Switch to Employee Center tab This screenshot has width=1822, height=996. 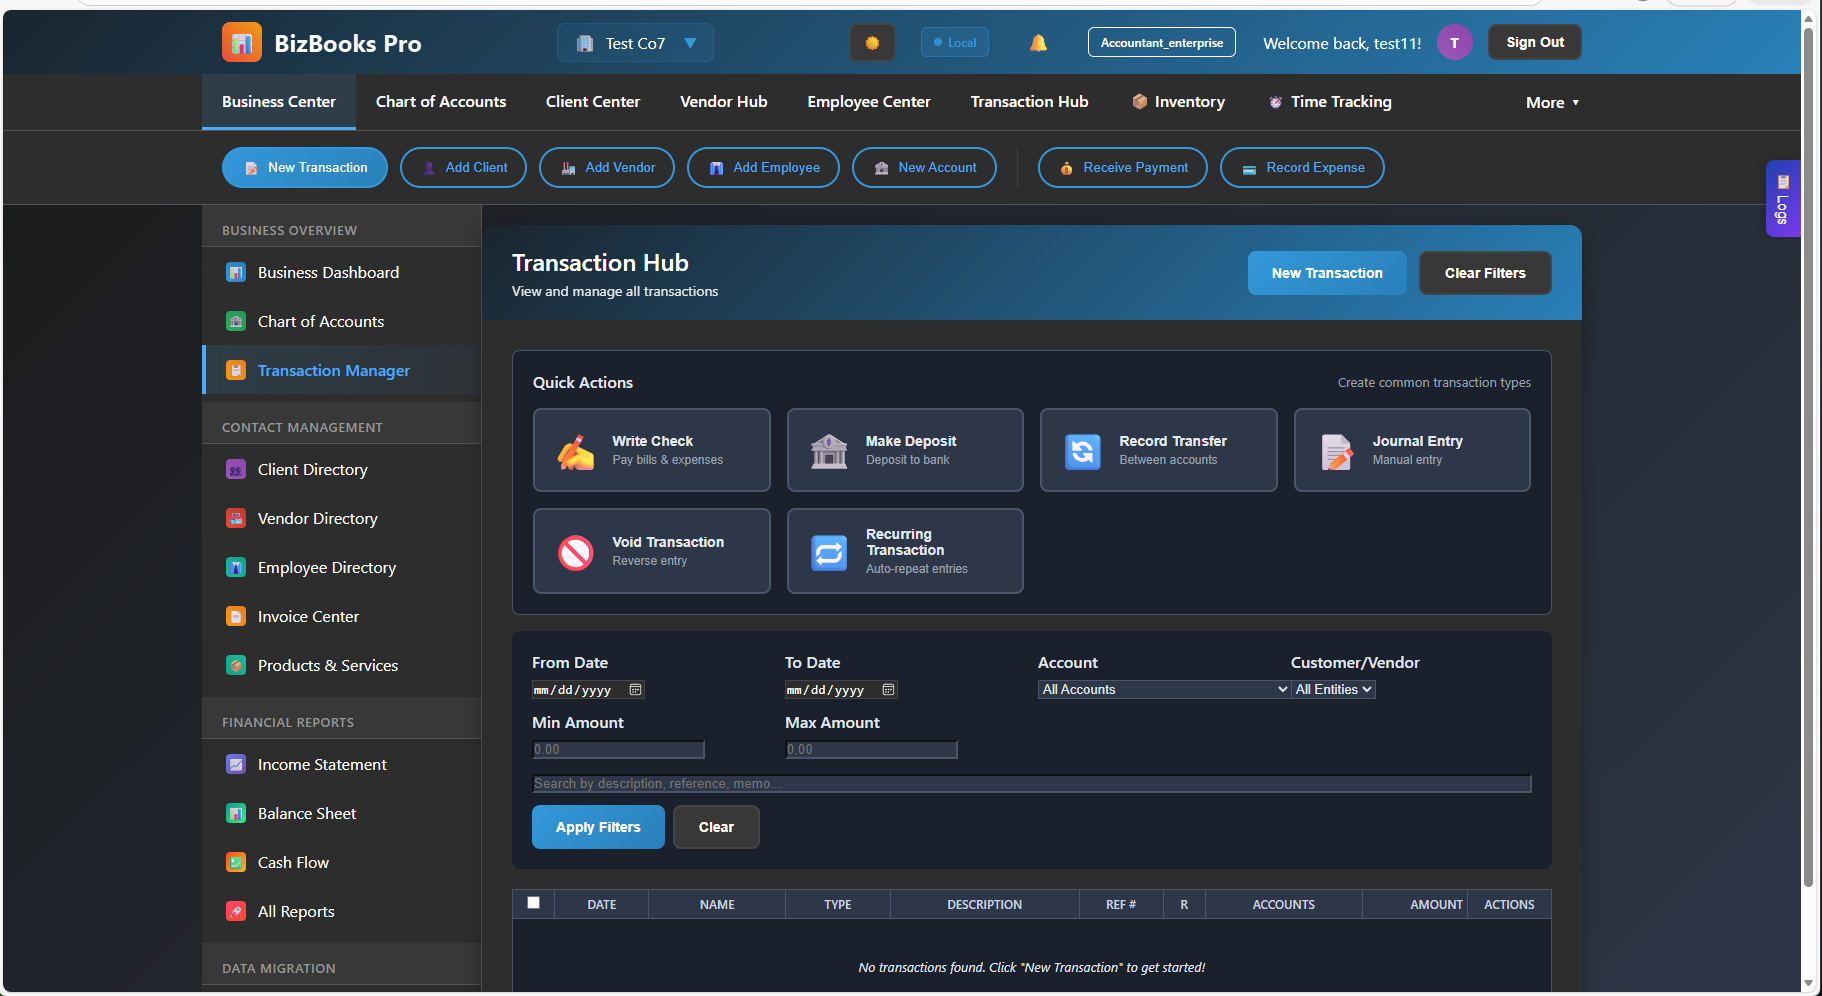869,102
